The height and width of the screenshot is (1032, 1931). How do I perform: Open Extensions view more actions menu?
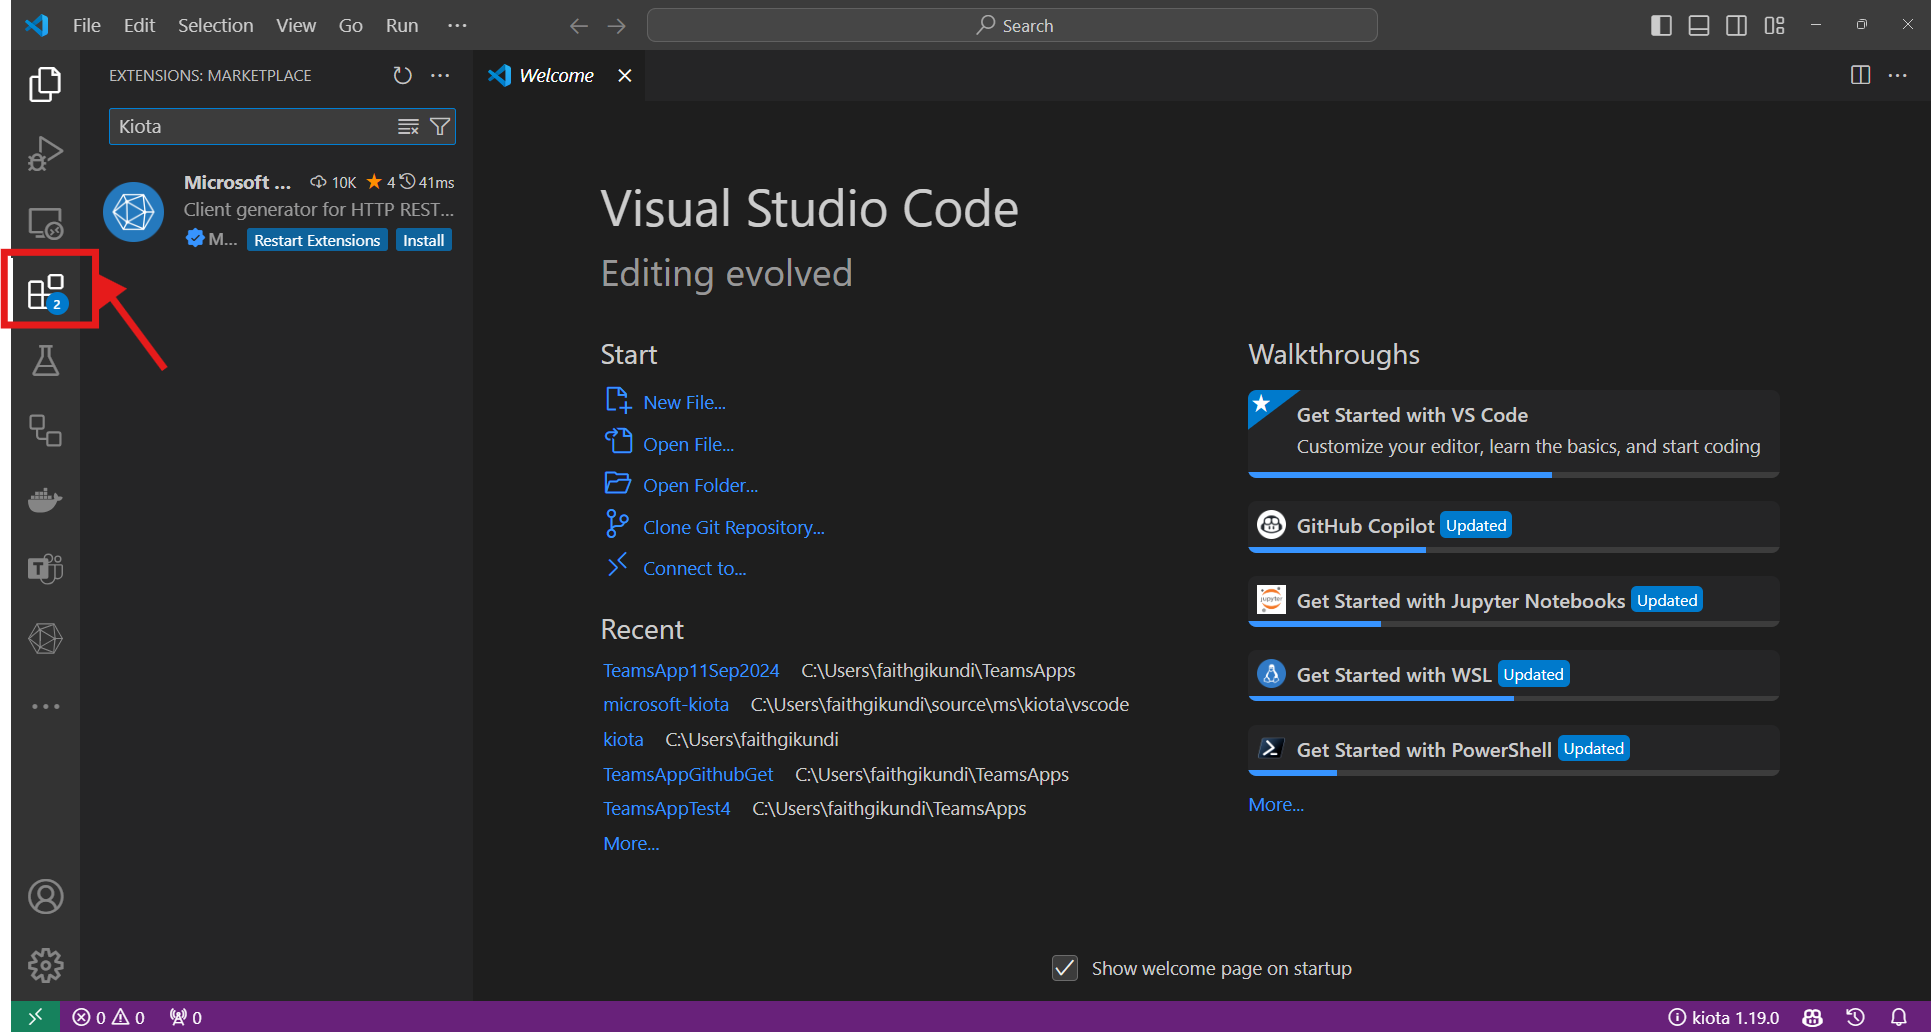tap(440, 76)
